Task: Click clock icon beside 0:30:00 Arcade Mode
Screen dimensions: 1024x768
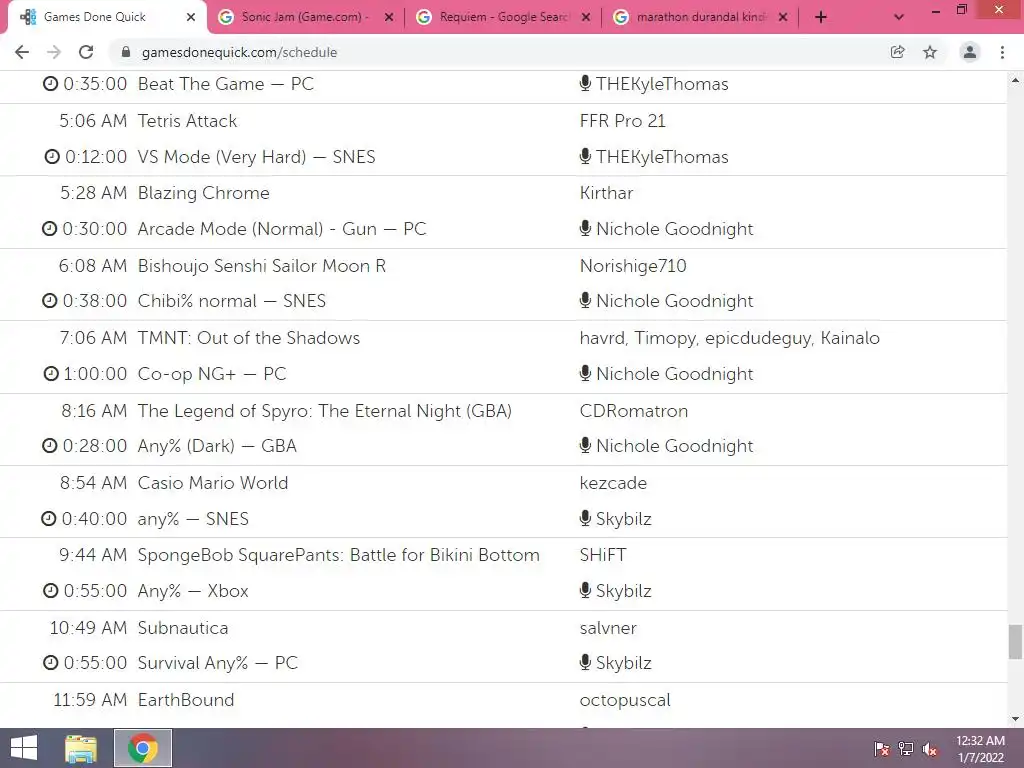Action: pyautogui.click(x=50, y=229)
